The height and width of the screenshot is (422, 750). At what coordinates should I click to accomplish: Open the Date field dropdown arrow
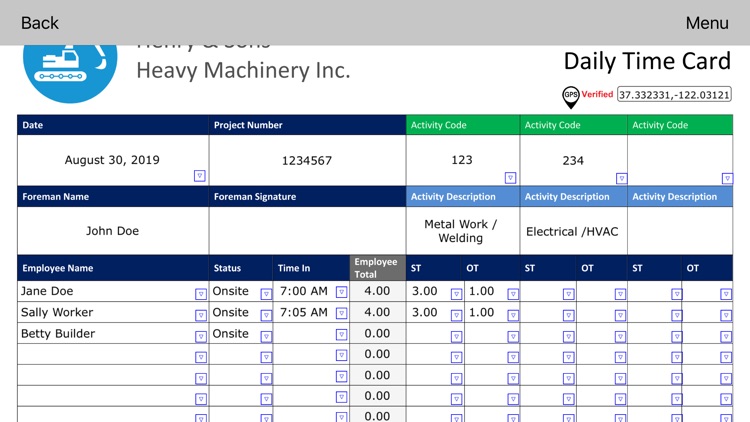tap(200, 176)
